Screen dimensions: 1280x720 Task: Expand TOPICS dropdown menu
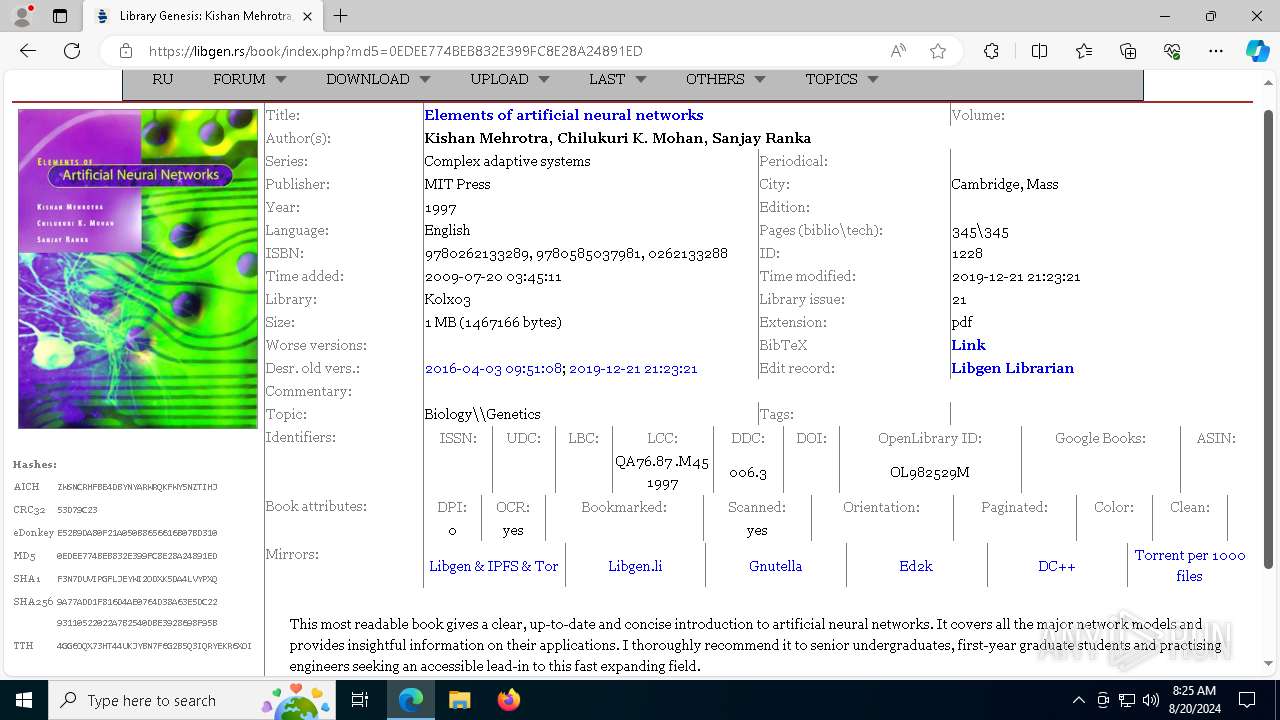[841, 79]
